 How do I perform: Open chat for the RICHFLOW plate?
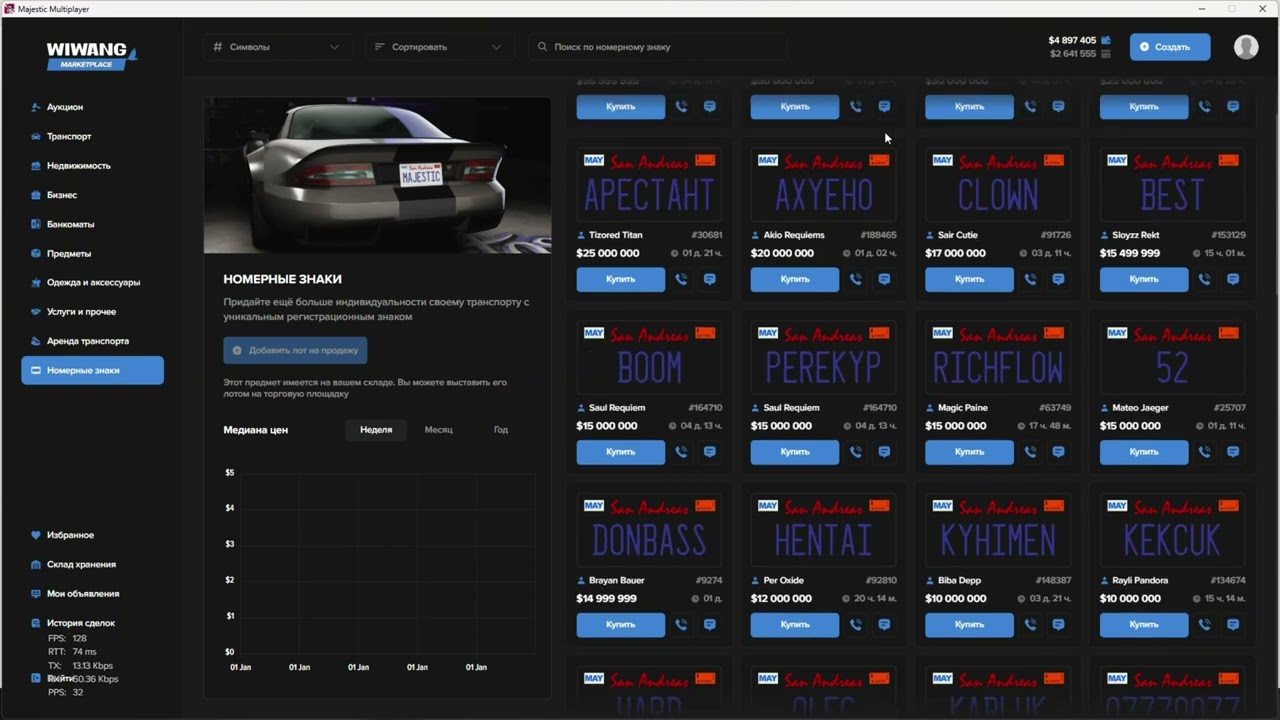point(1058,452)
